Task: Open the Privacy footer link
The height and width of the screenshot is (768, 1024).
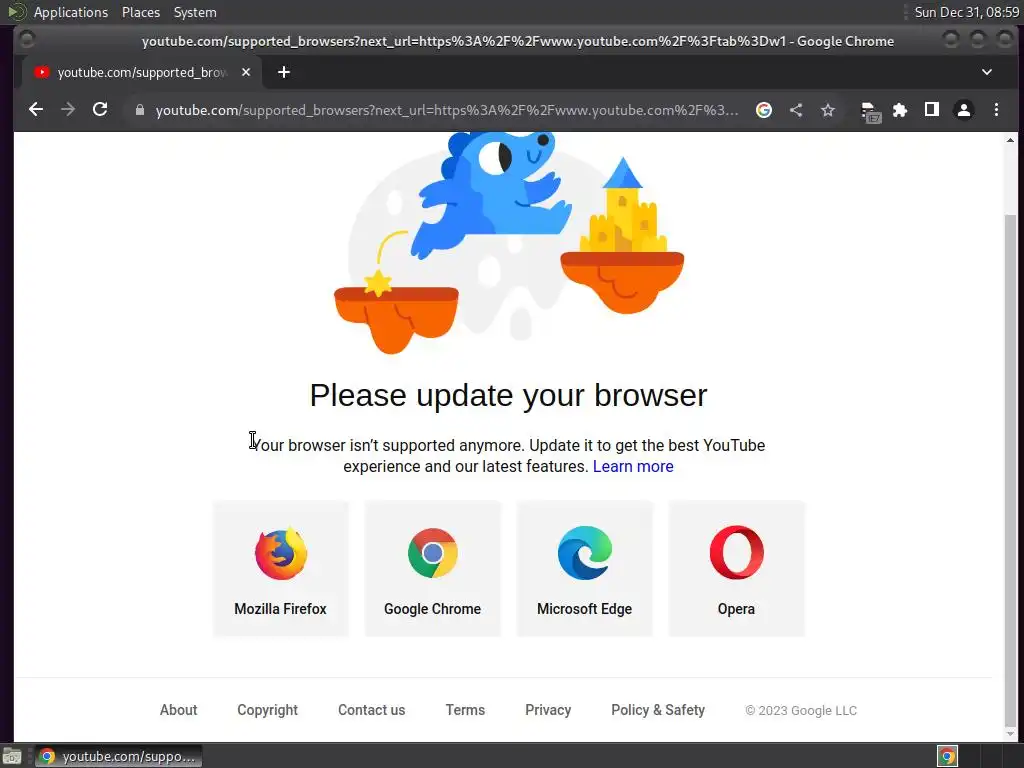Action: (548, 710)
